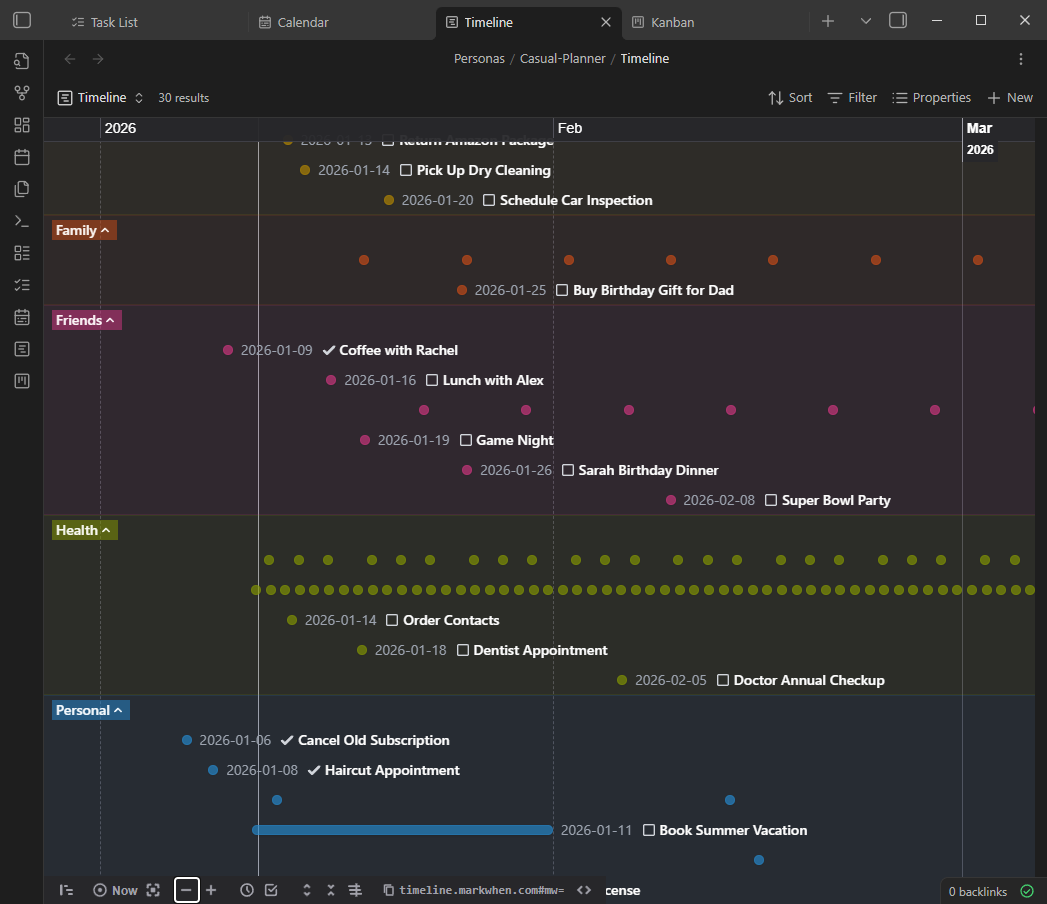Image resolution: width=1047 pixels, height=904 pixels.
Task: Copy the timeline link using the copy icon
Action: coord(386,890)
